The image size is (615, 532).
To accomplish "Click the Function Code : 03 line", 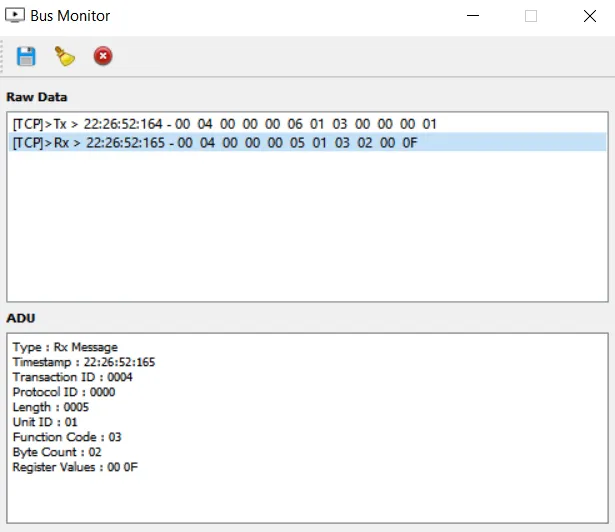I will (x=66, y=437).
